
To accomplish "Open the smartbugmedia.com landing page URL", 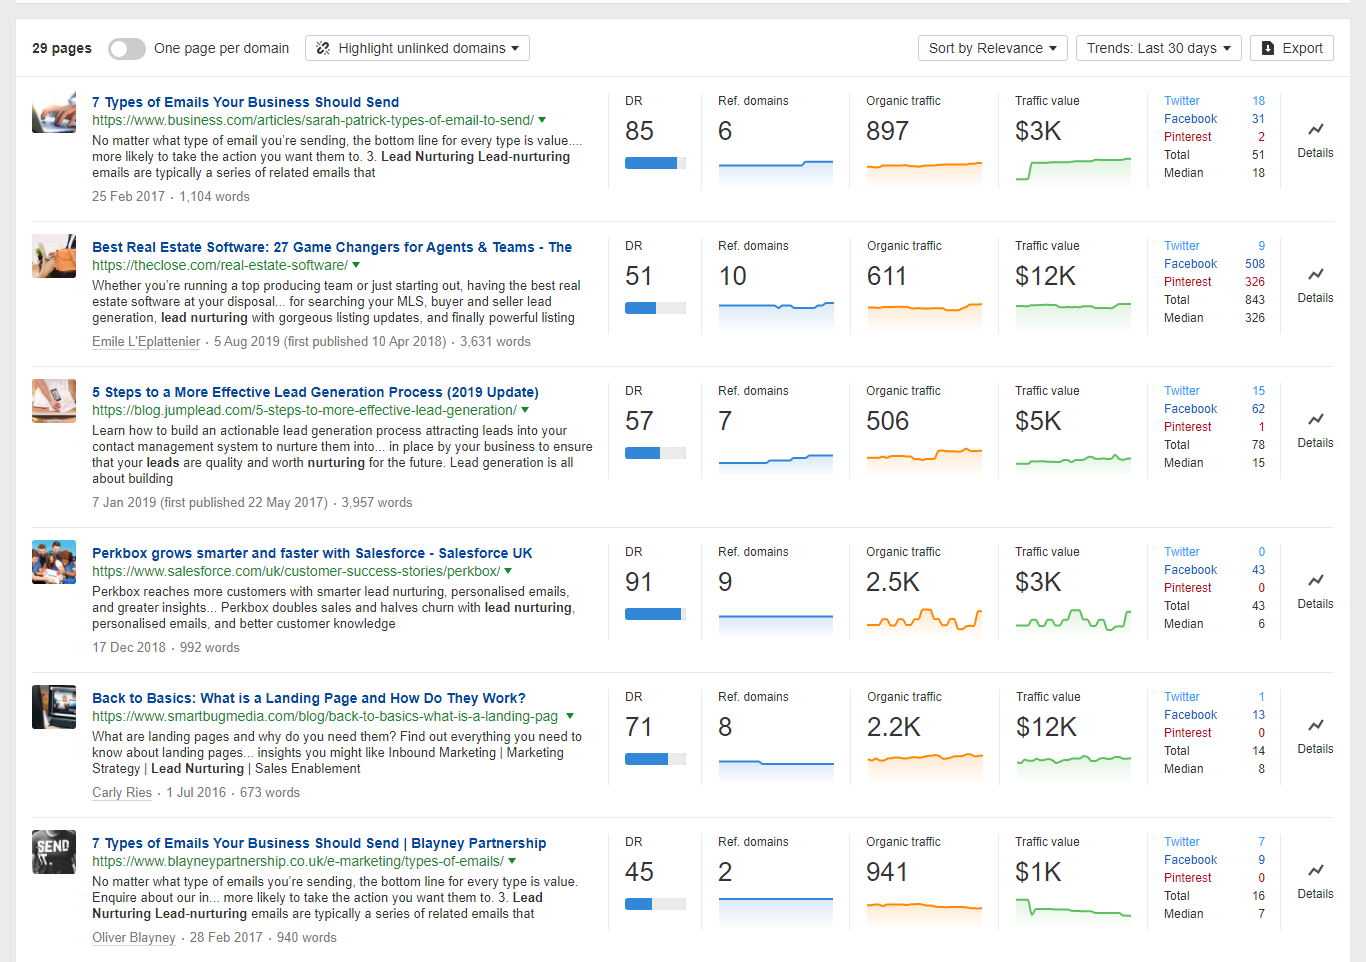I will click(325, 717).
